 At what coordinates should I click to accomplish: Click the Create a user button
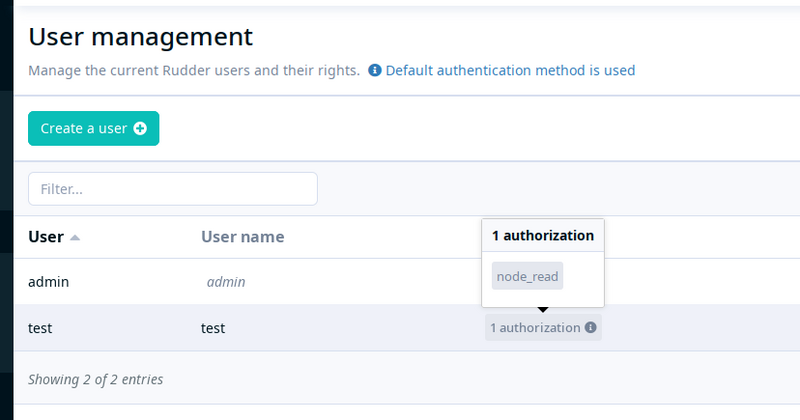click(93, 129)
